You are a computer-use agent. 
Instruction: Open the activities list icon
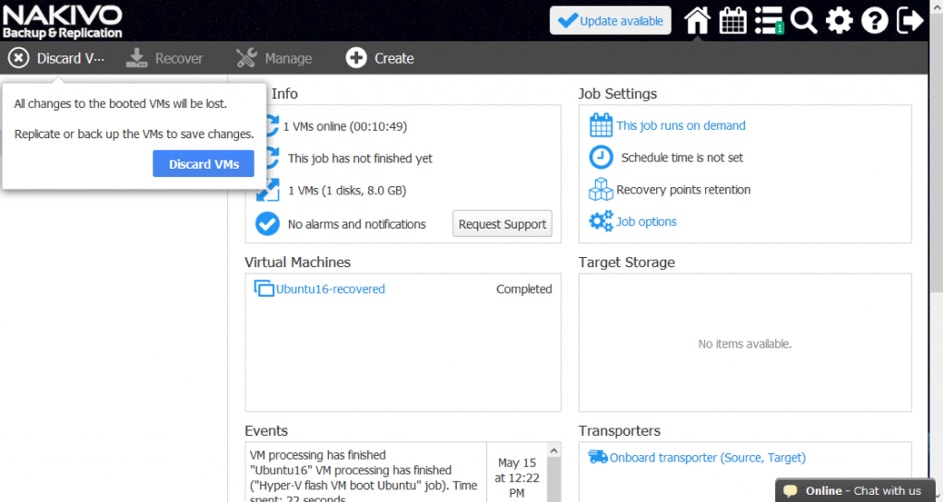coord(768,20)
